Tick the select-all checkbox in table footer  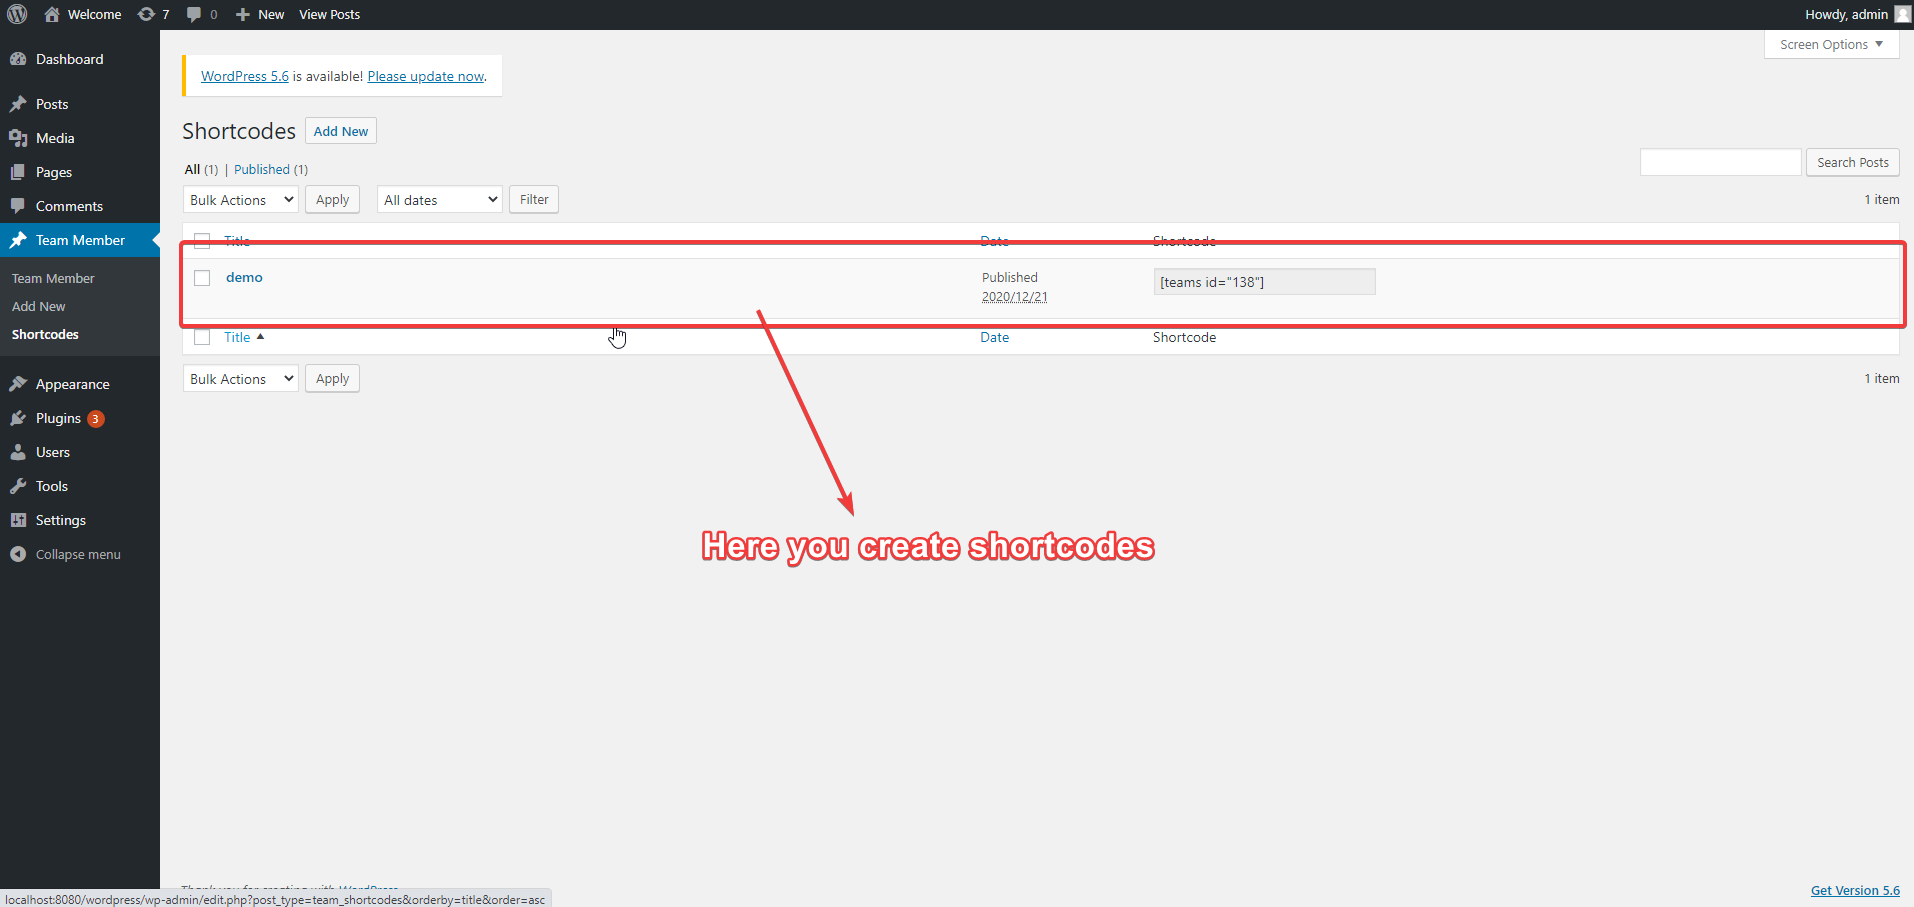202,337
